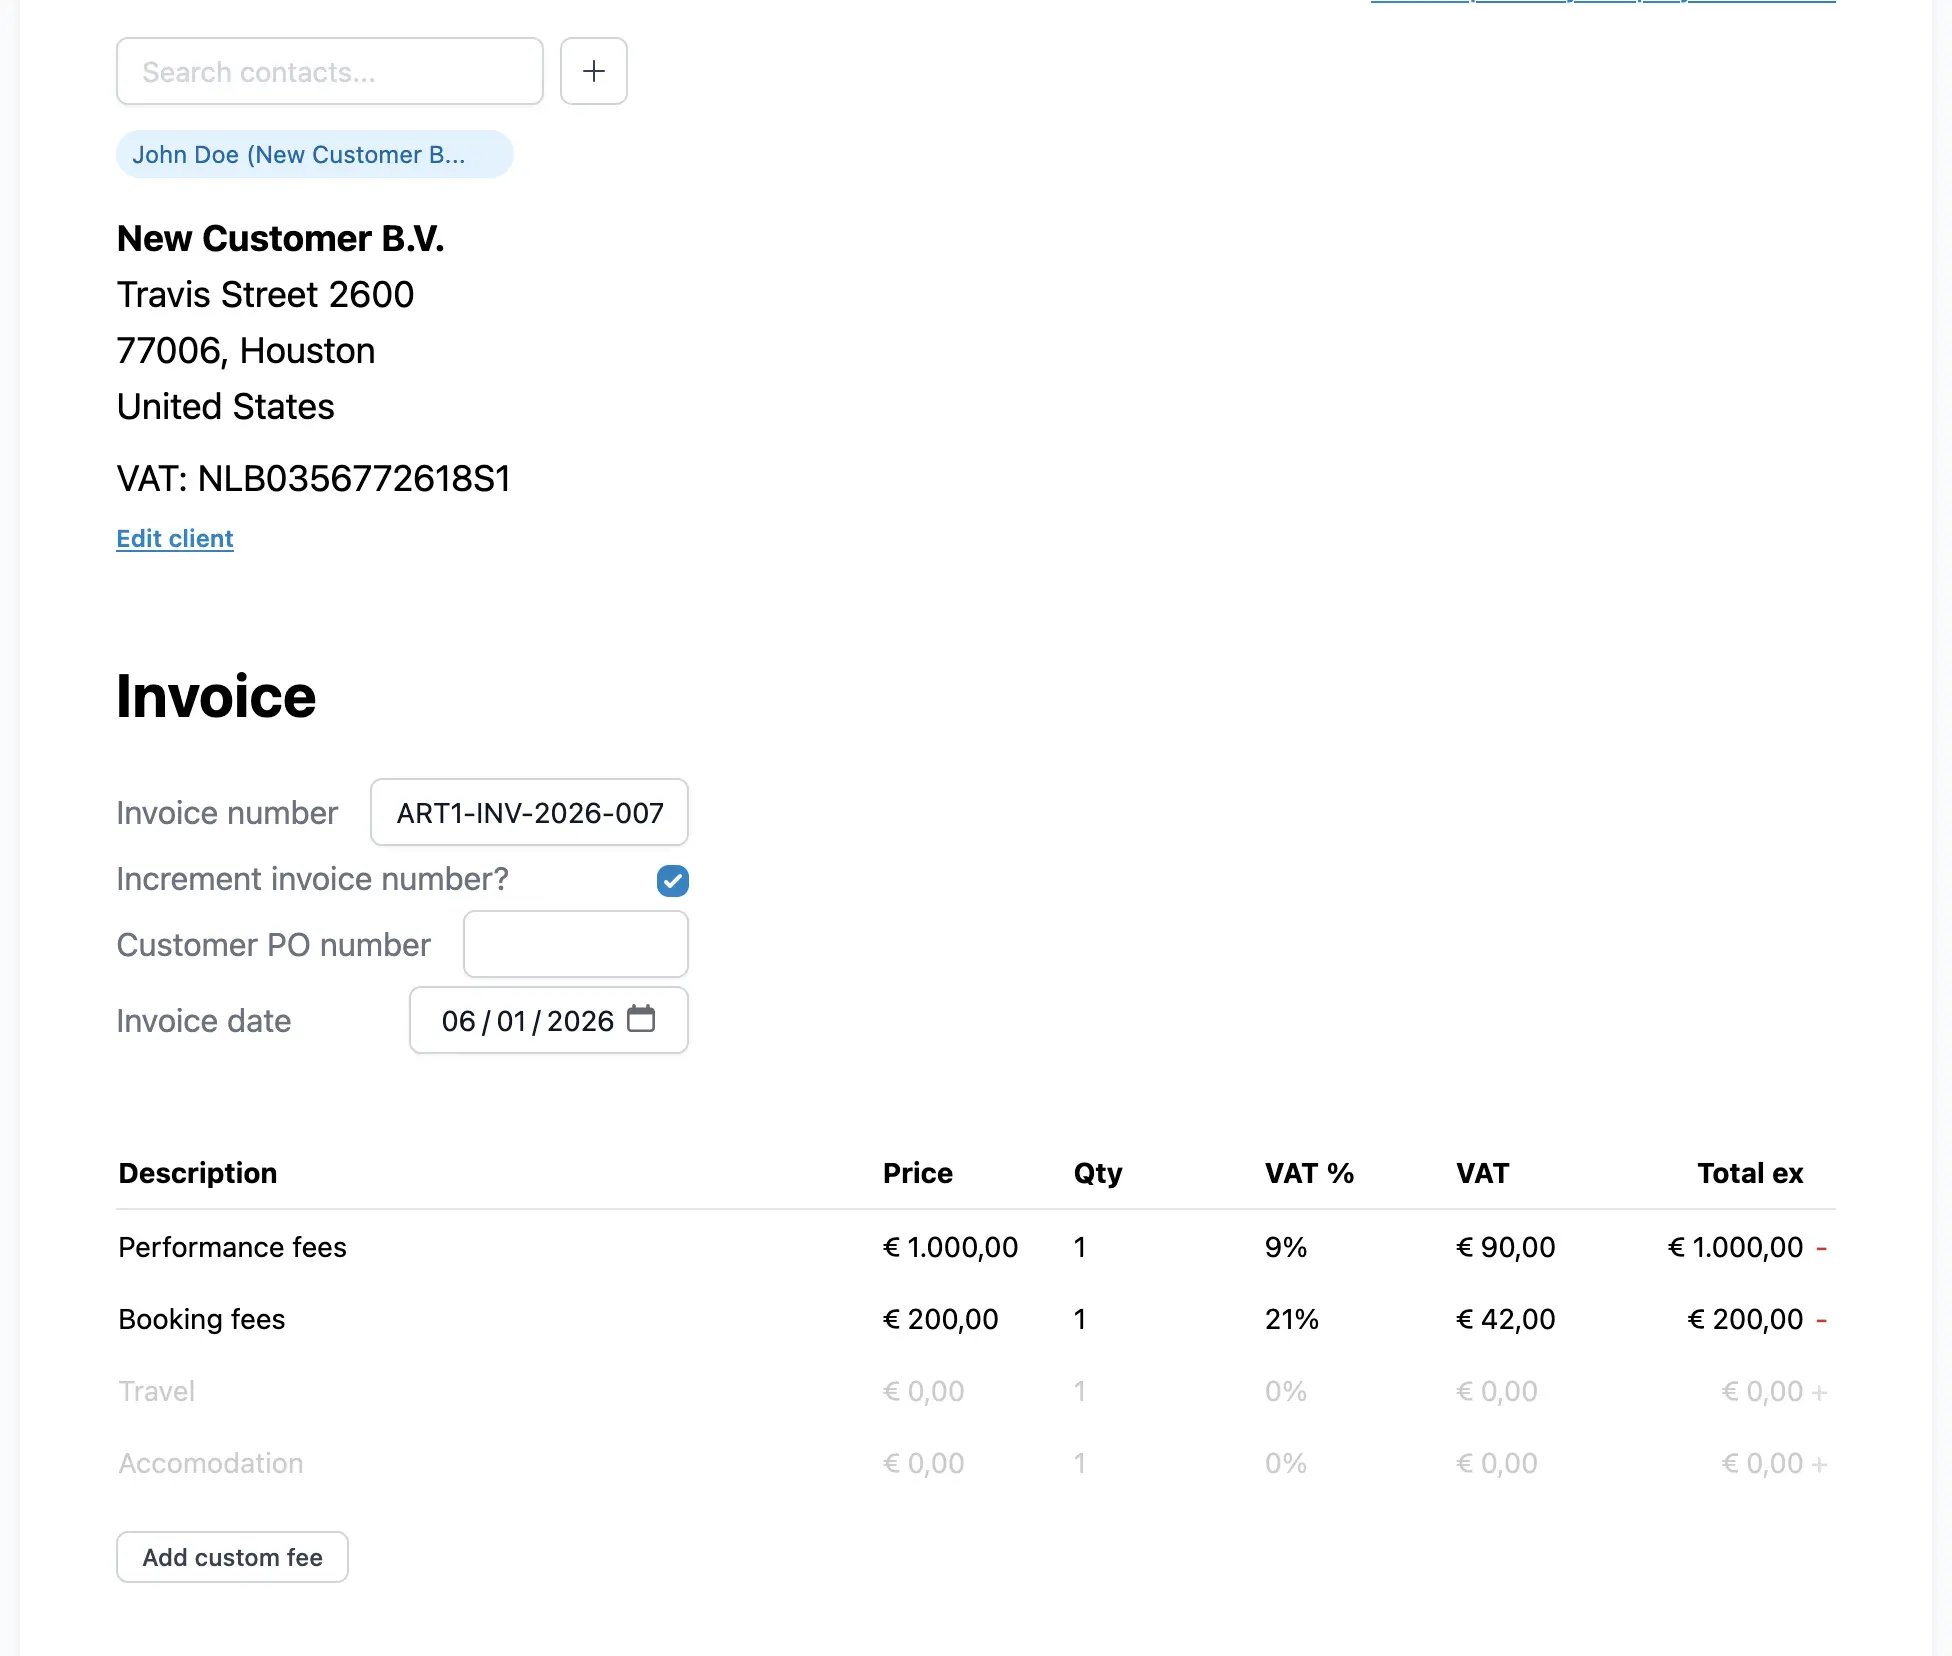Click the Customer PO number field
Viewport: 1952px width, 1656px height.
click(x=575, y=944)
